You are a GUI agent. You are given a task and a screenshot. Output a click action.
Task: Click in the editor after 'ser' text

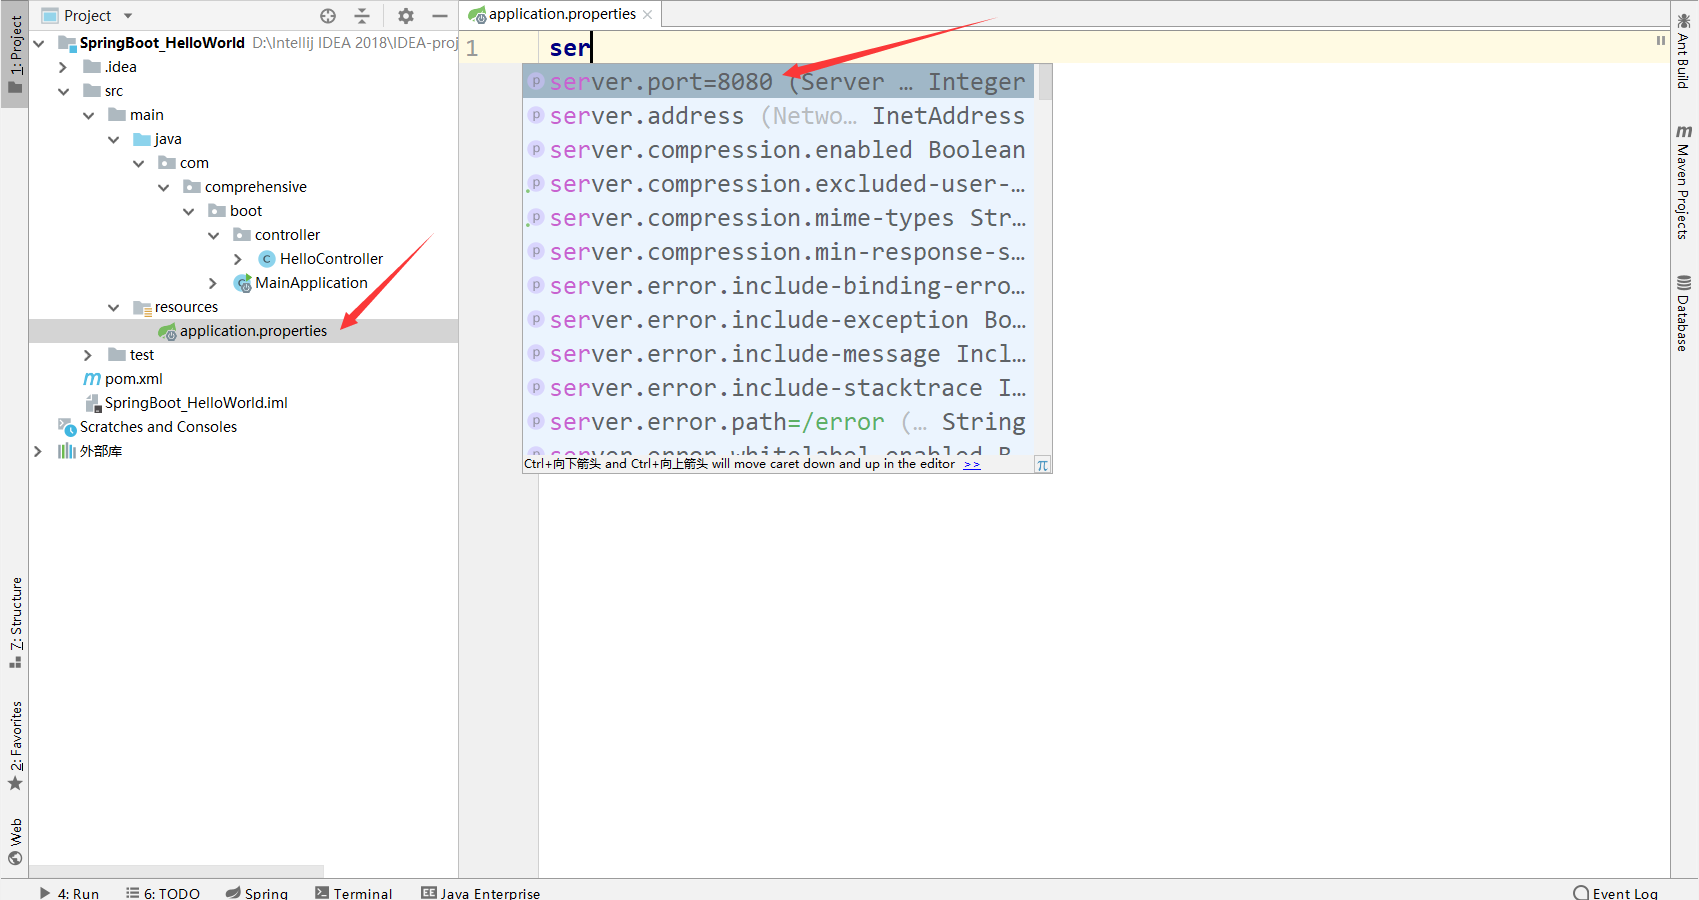592,48
